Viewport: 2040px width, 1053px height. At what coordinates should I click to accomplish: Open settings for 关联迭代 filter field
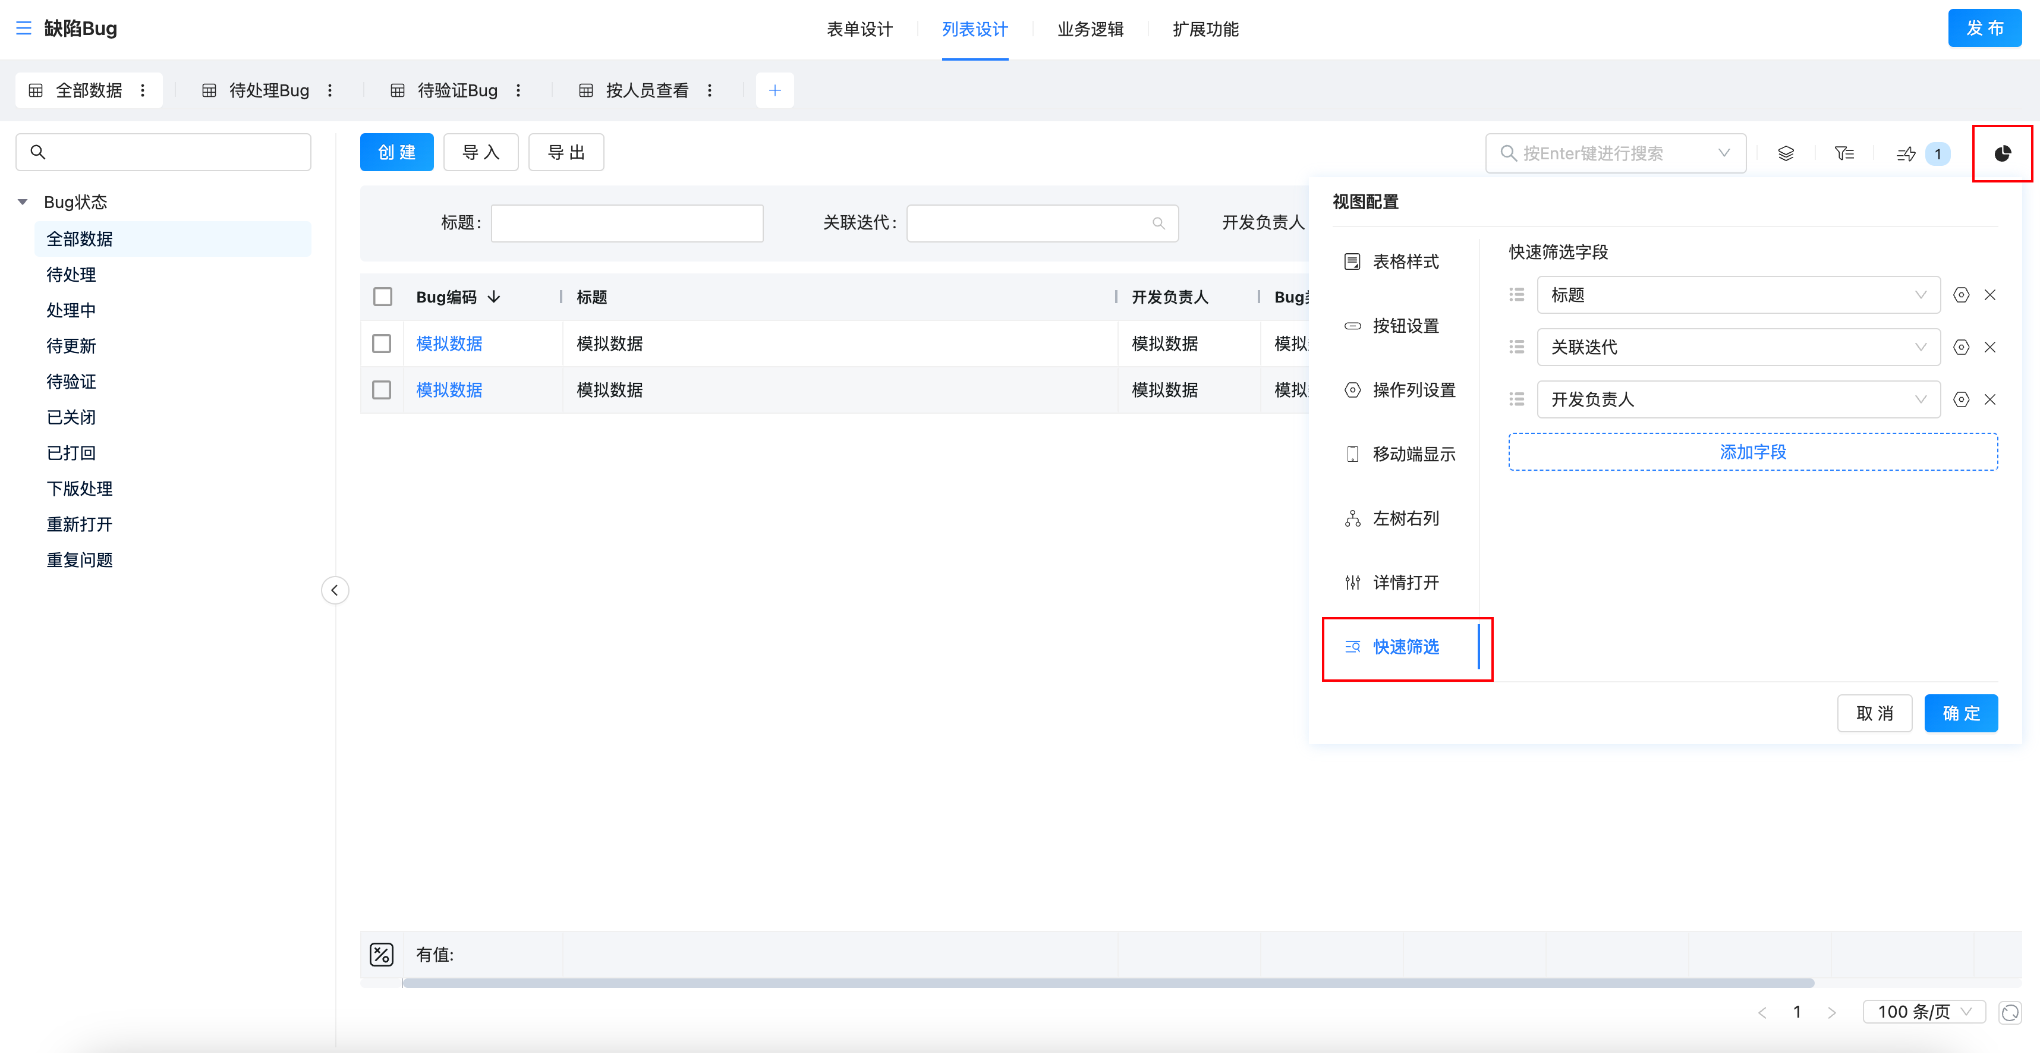[x=1961, y=347]
